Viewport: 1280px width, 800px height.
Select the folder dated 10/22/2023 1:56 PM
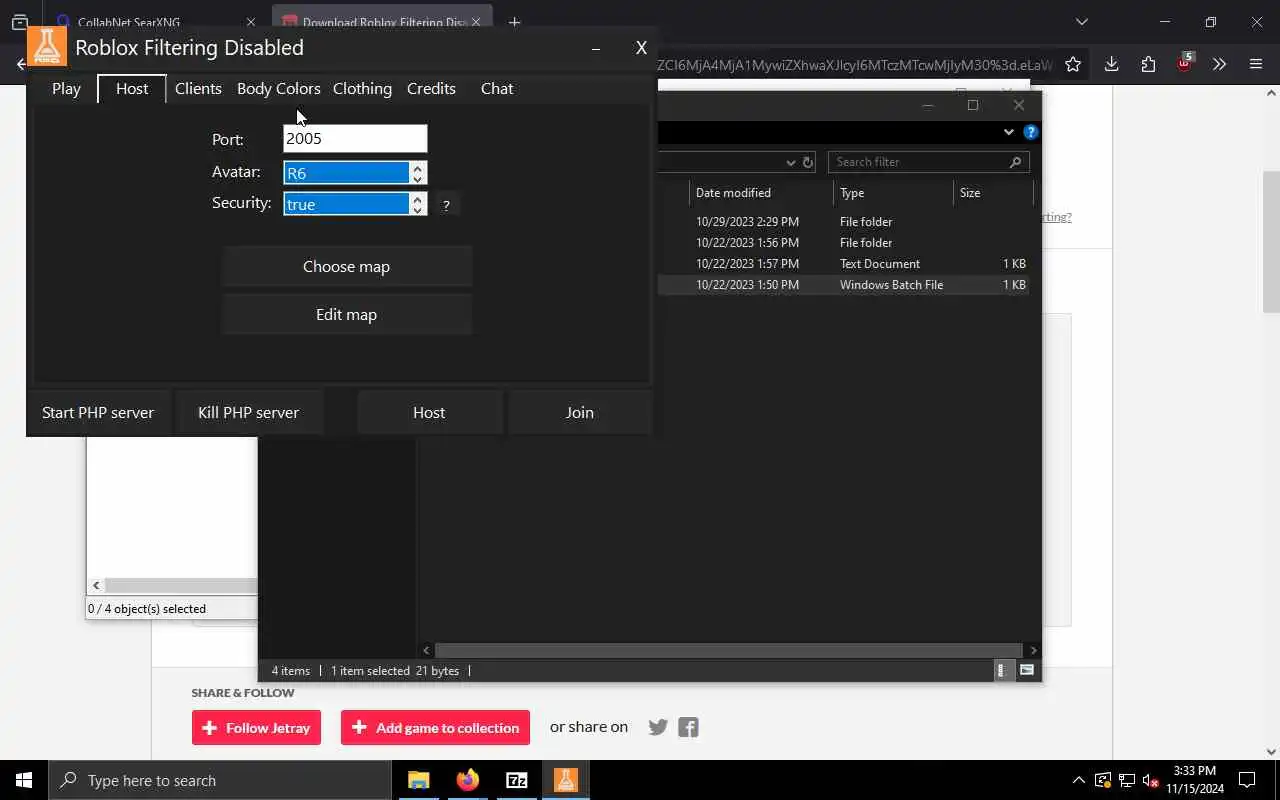point(844,243)
